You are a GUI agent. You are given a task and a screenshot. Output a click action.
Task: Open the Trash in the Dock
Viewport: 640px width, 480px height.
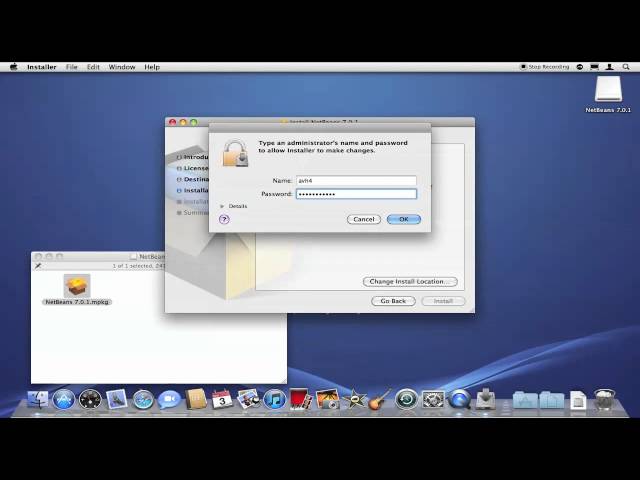pyautogui.click(x=604, y=399)
